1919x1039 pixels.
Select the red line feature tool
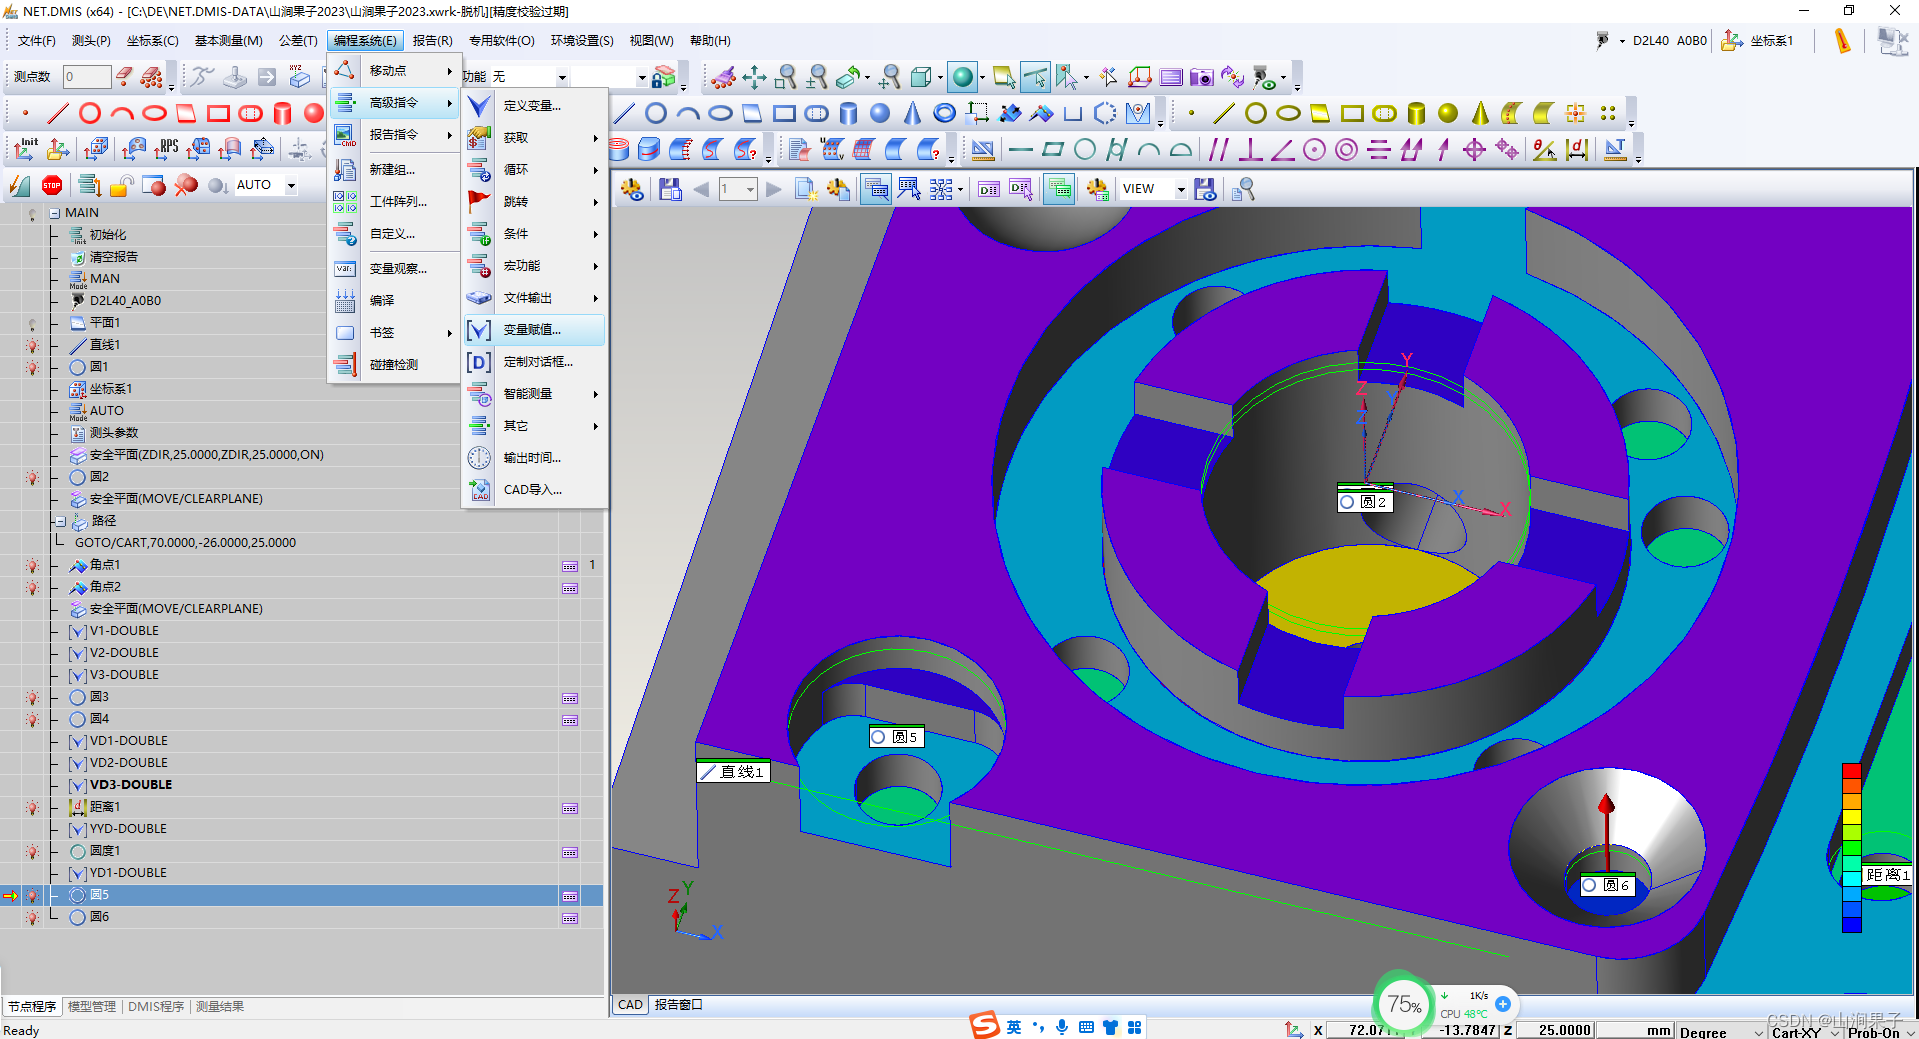pyautogui.click(x=58, y=113)
